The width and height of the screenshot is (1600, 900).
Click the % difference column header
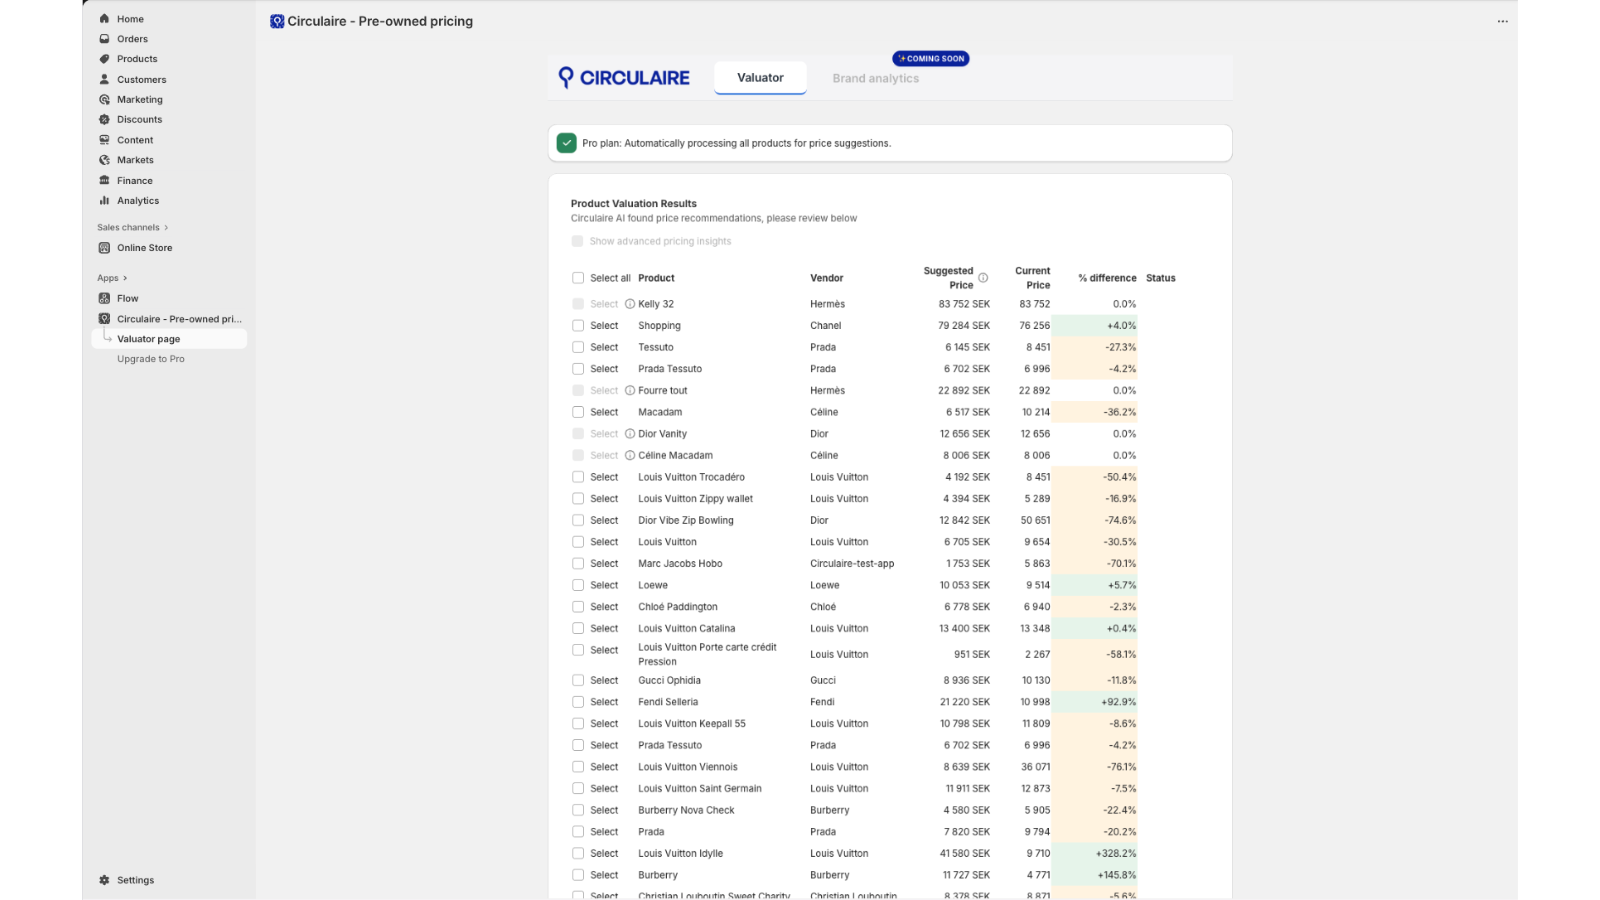point(1107,278)
